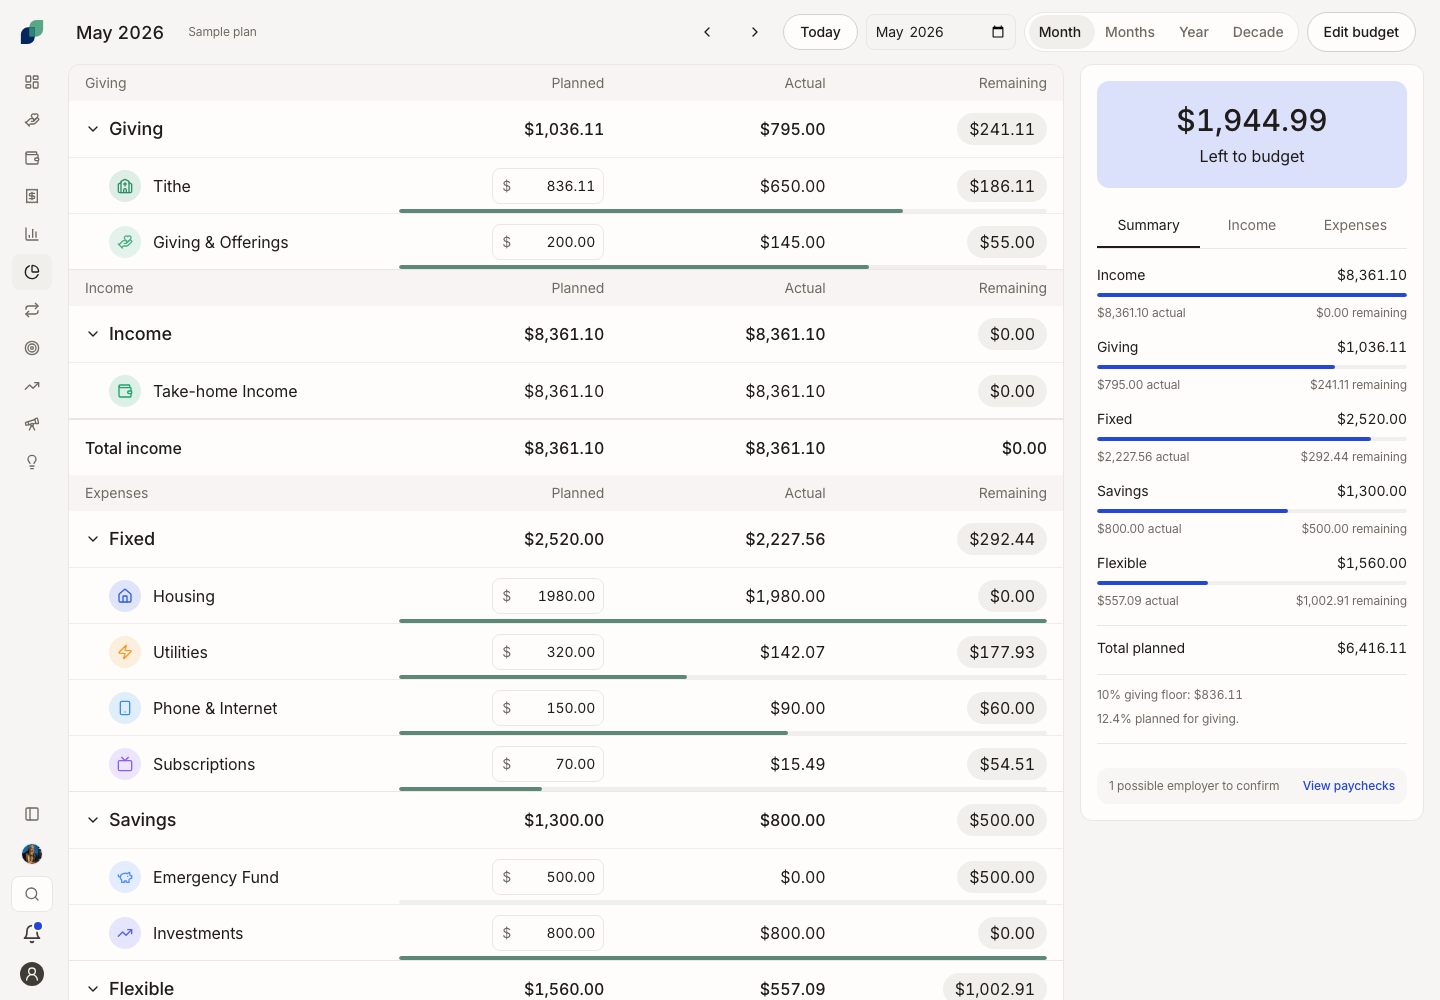This screenshot has width=1440, height=1000.
Task: Toggle the sidebar panel layout icon
Action: 32,814
